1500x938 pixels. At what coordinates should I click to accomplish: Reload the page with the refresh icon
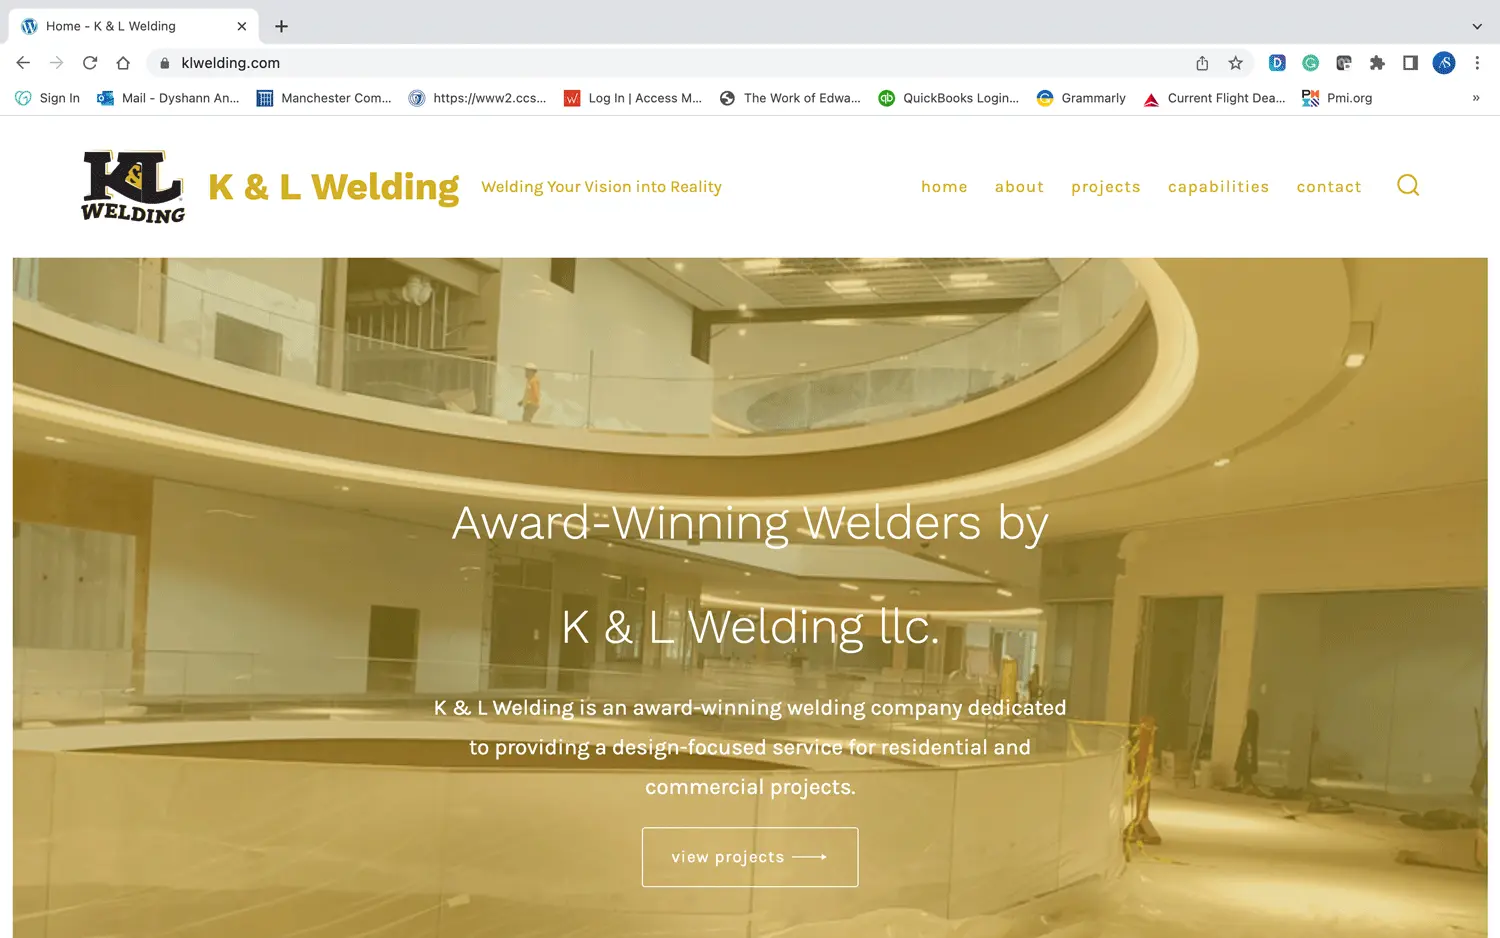[90, 63]
